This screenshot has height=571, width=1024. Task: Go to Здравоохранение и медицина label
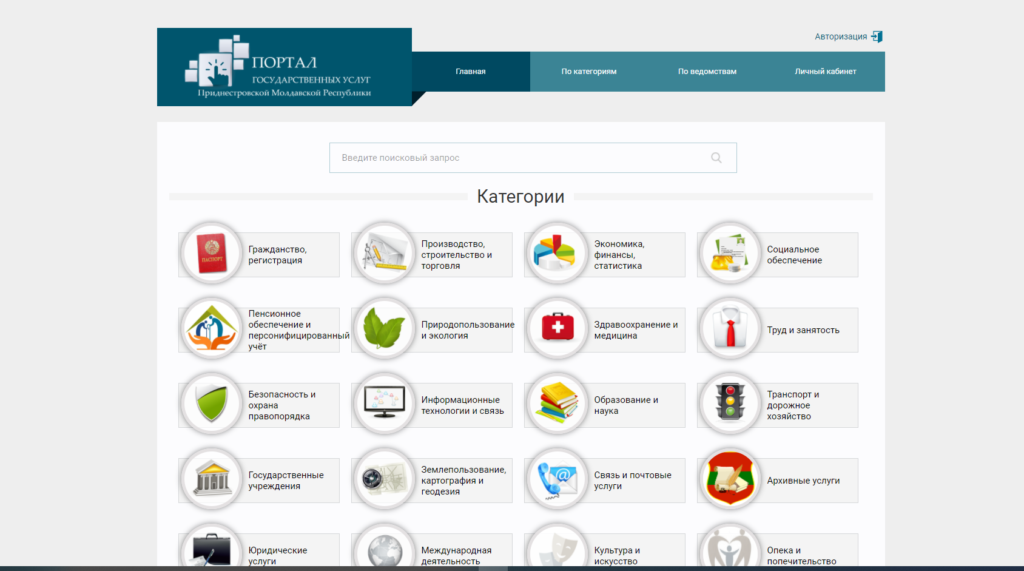coord(636,330)
